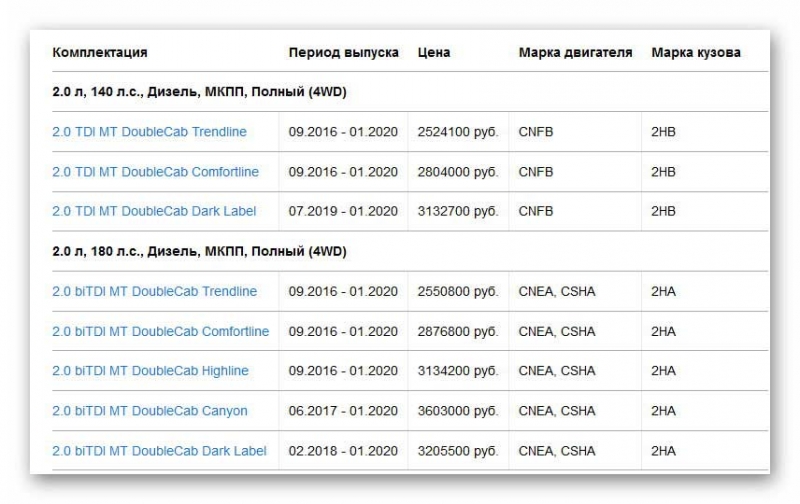The height and width of the screenshot is (504, 800).
Task: Click the period in the TDI Trendline row
Action: (343, 132)
